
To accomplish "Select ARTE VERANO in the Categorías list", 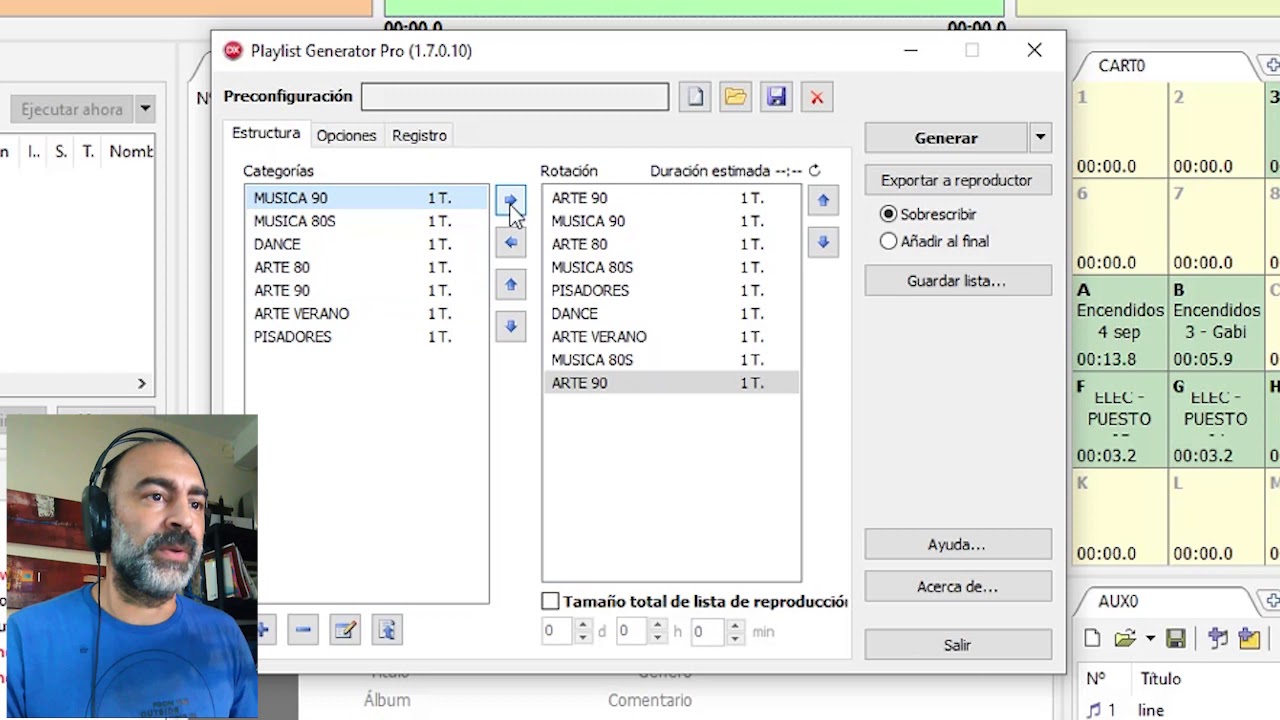I will tap(366, 313).
